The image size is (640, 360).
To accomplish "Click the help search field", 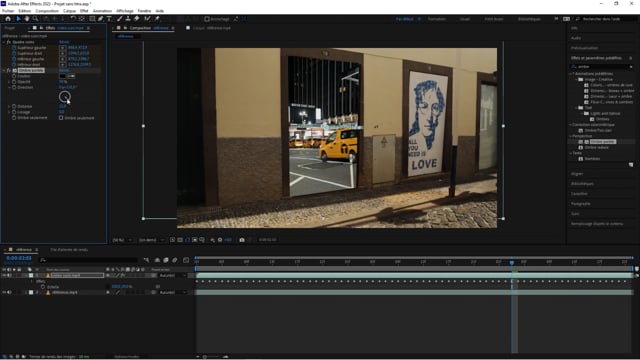I will (605, 19).
